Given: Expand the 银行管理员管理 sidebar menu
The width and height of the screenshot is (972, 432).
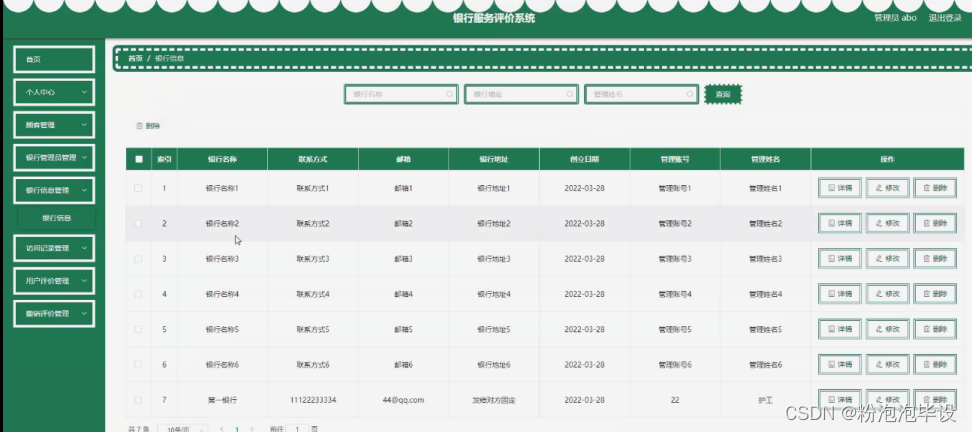Looking at the screenshot, I should (x=54, y=157).
